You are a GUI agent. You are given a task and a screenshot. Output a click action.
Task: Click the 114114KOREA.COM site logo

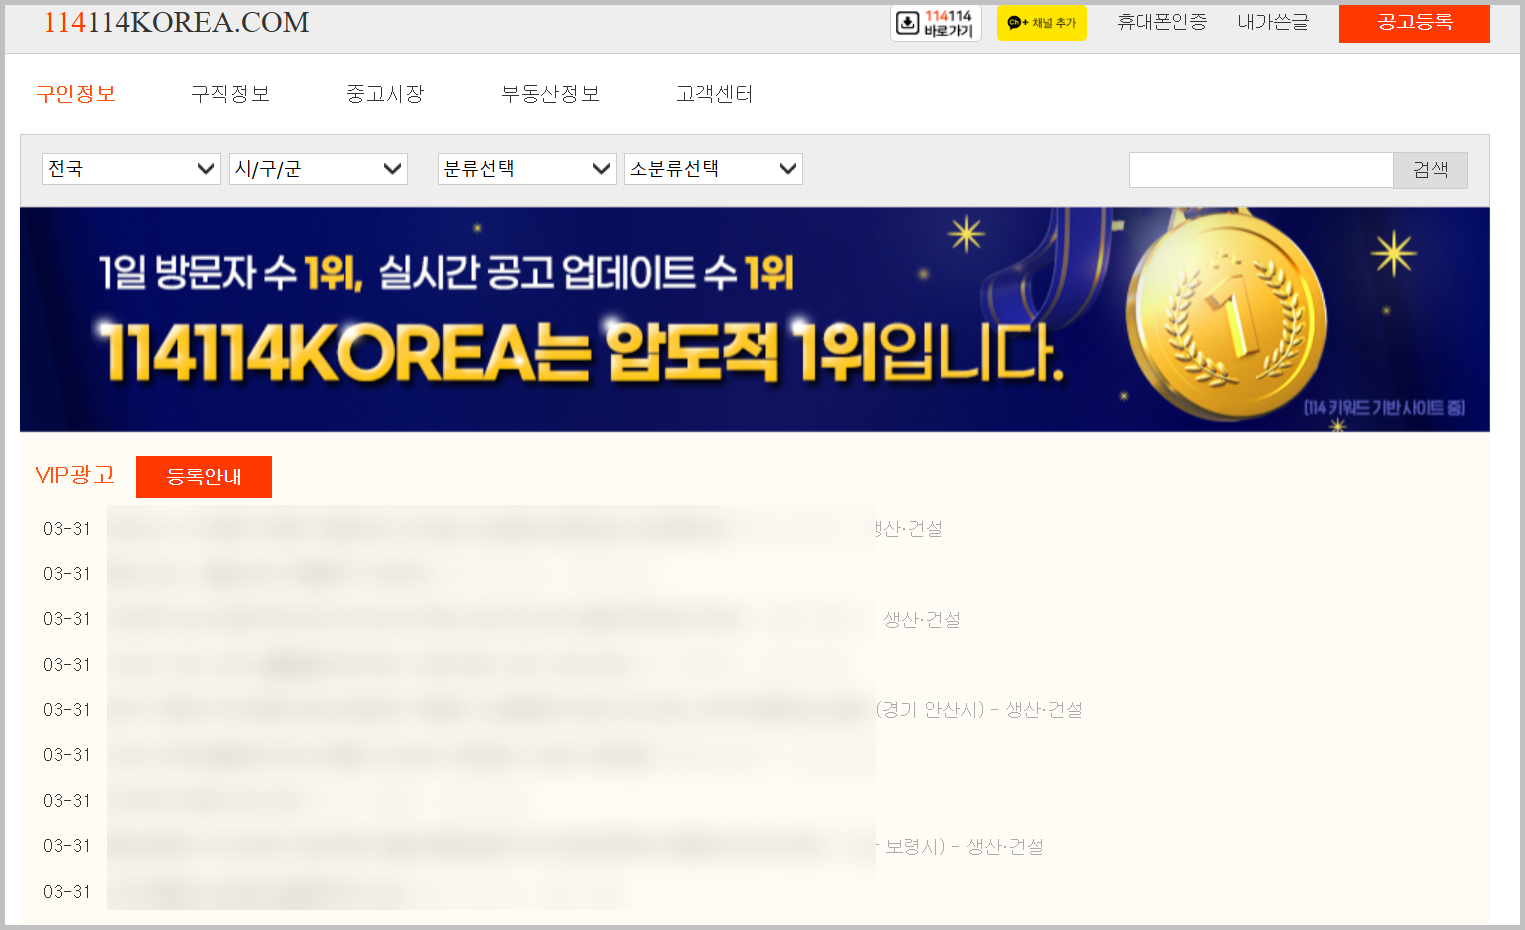(x=176, y=22)
